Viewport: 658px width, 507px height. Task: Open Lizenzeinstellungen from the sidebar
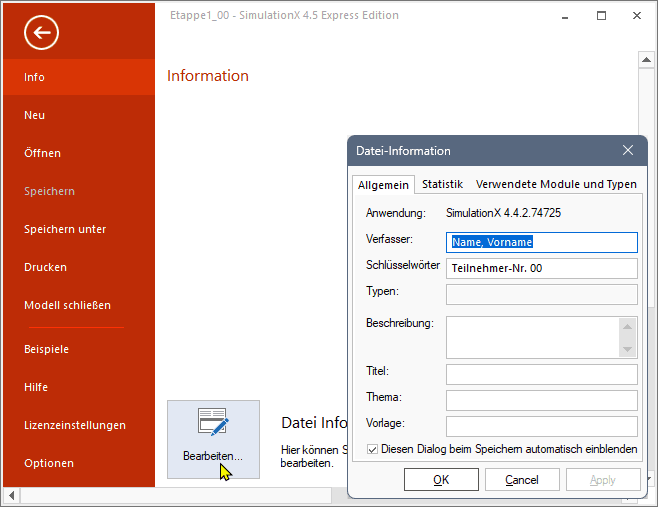coord(75,425)
